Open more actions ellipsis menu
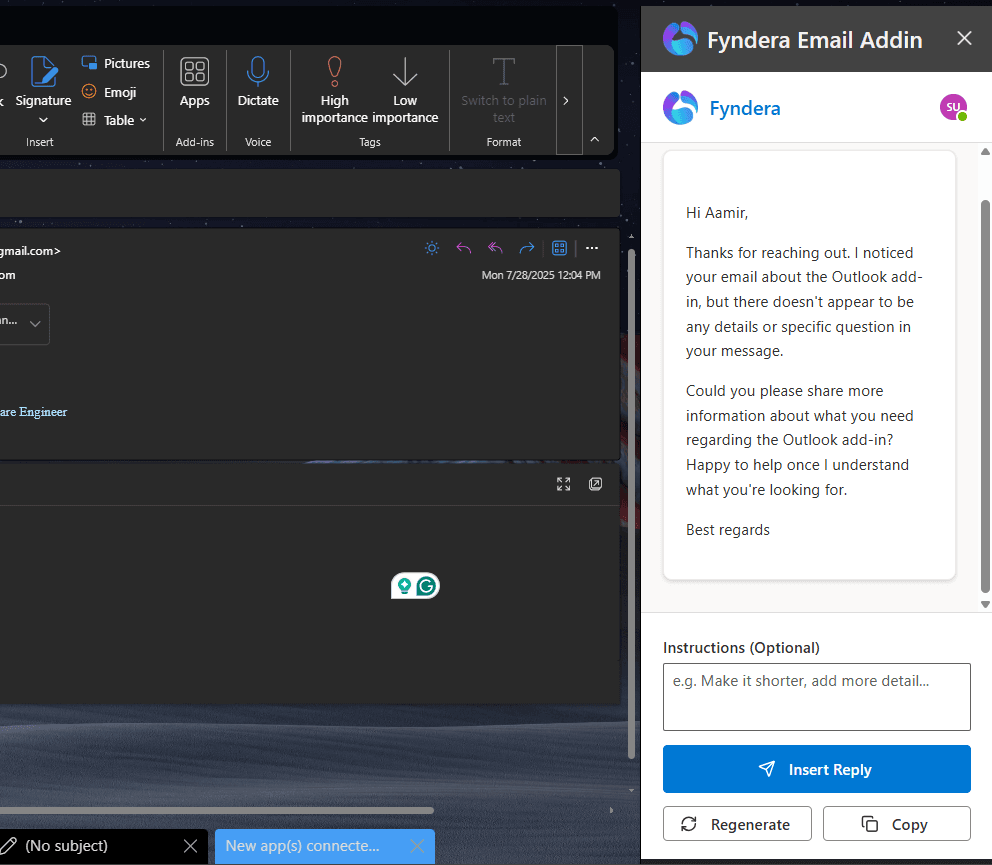This screenshot has width=992, height=865. pos(592,248)
